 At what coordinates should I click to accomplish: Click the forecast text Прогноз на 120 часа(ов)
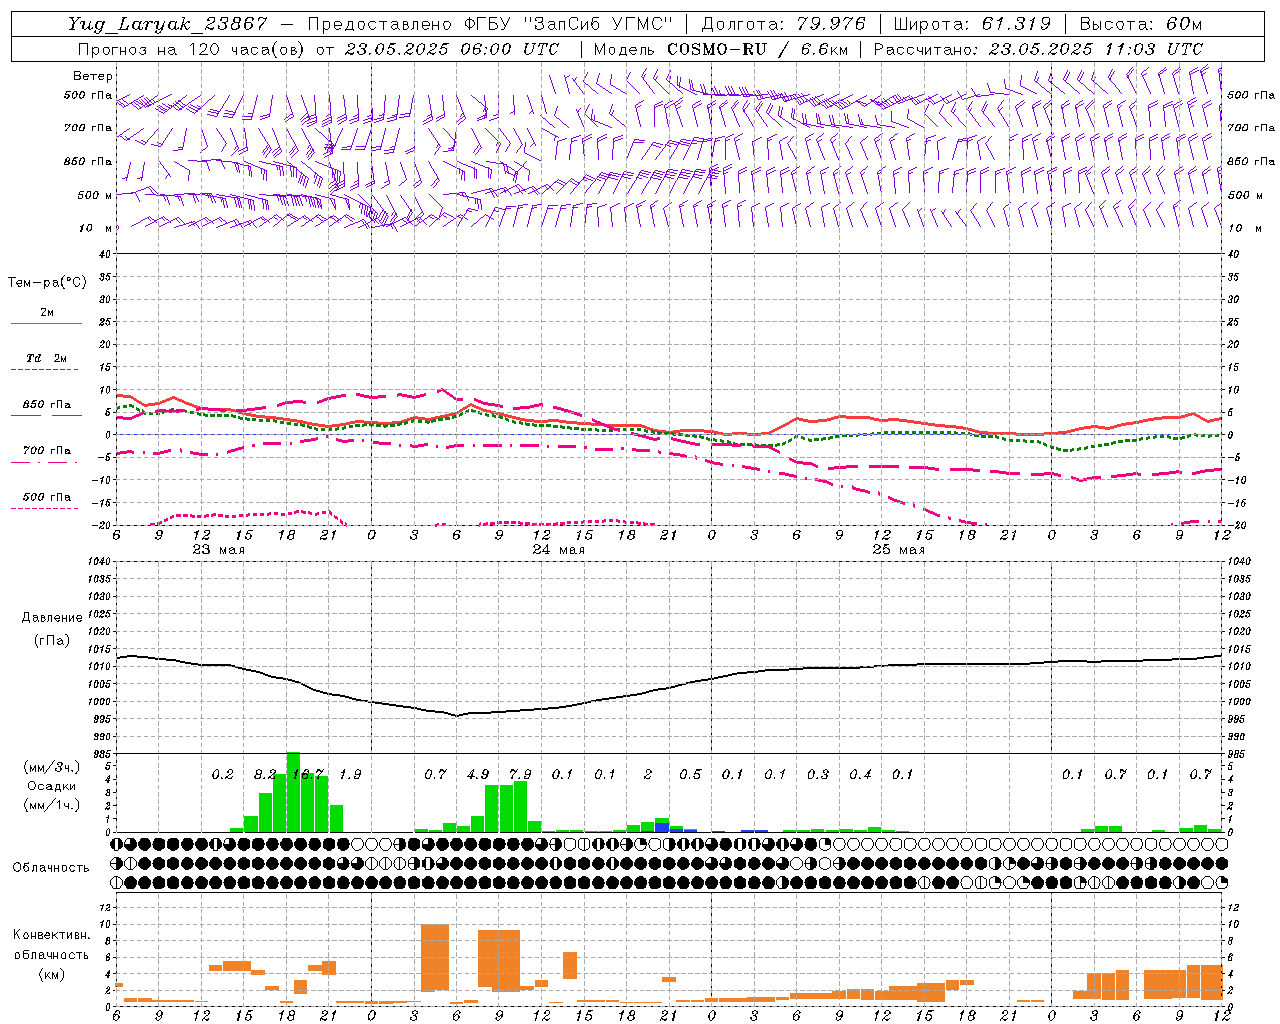pyautogui.click(x=192, y=49)
